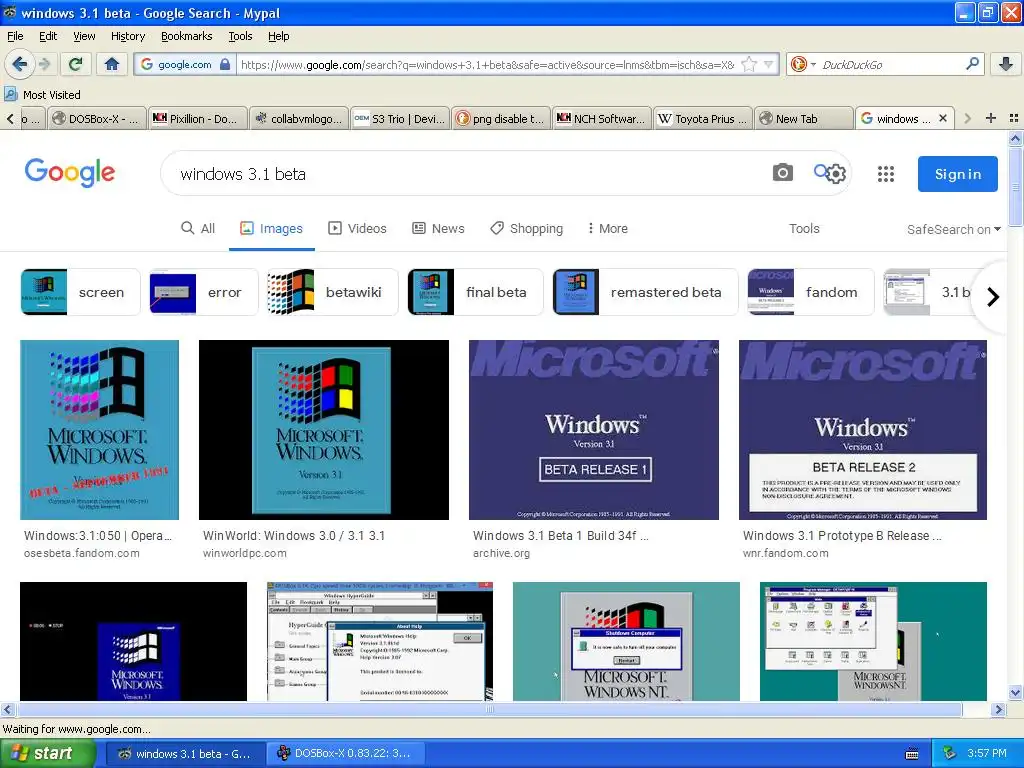Open the Help menu
This screenshot has width=1024, height=768.
click(x=278, y=36)
